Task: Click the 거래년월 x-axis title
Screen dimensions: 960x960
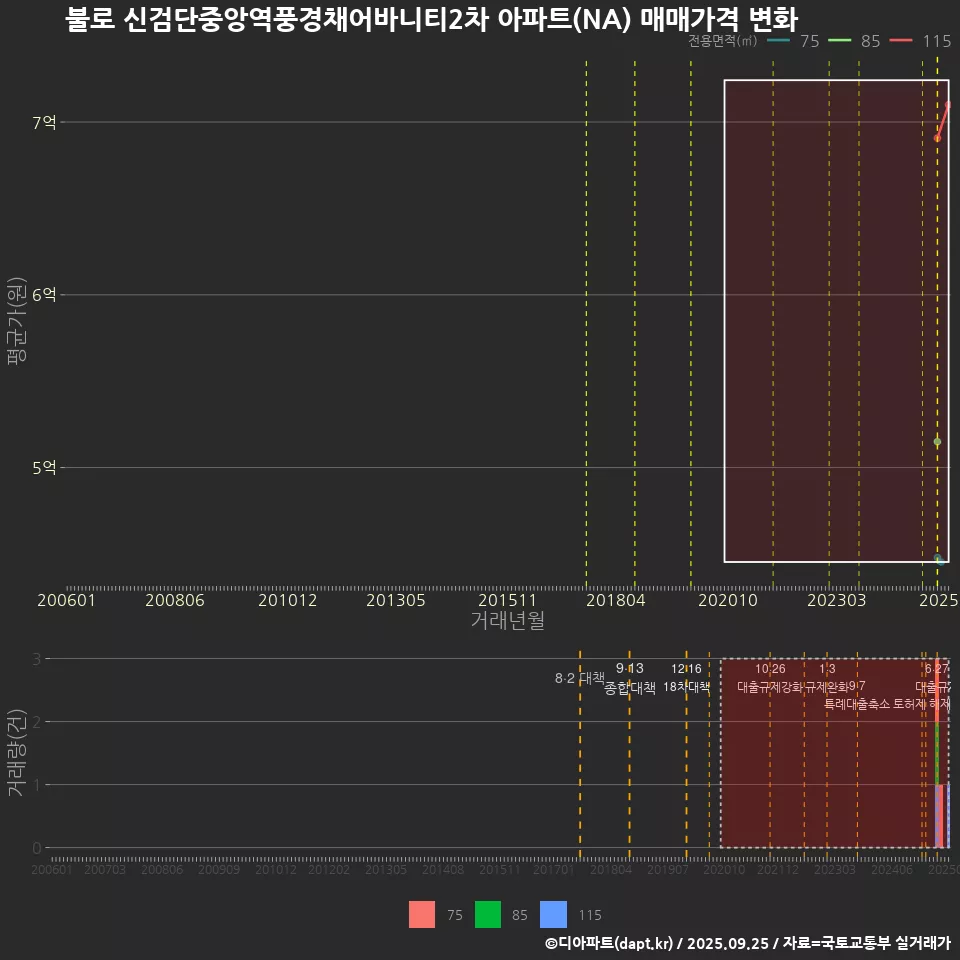Action: [x=507, y=621]
